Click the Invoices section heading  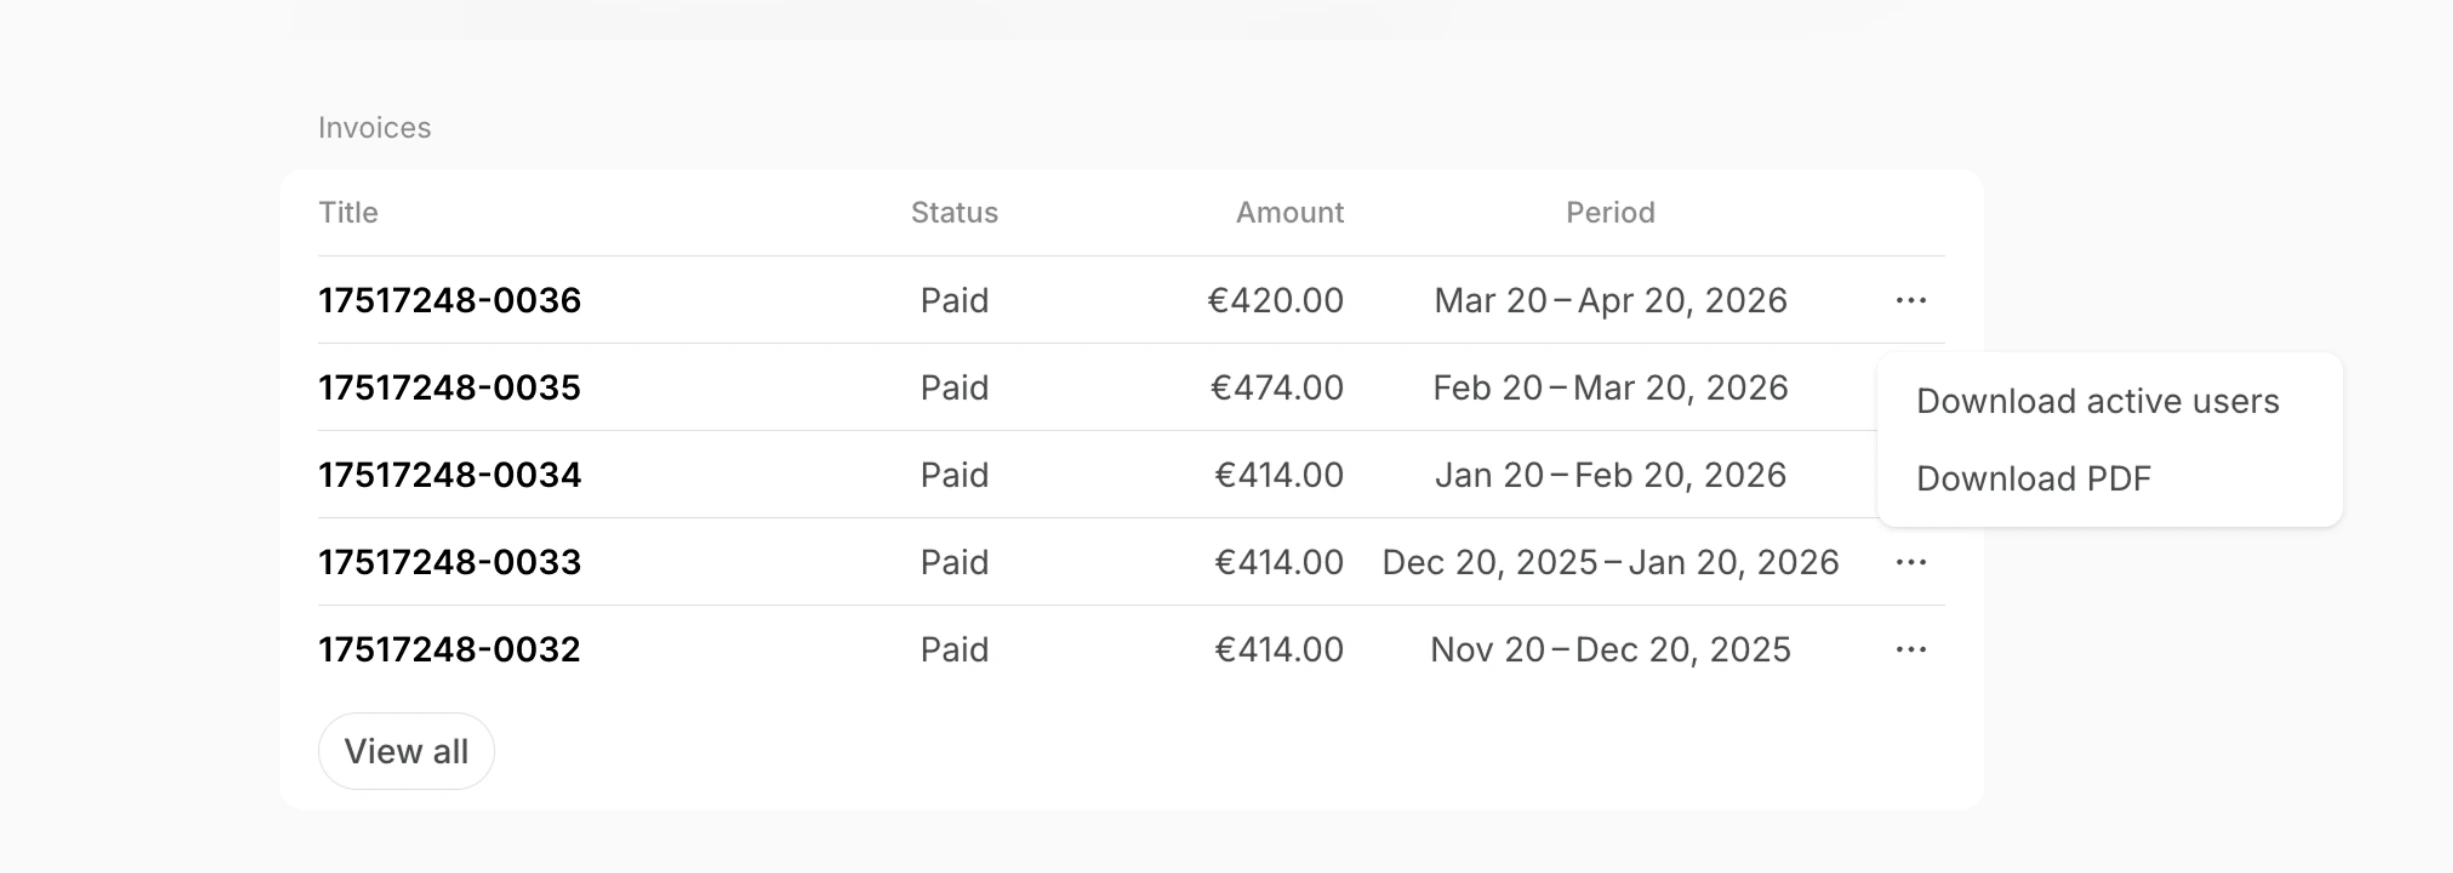click(374, 128)
